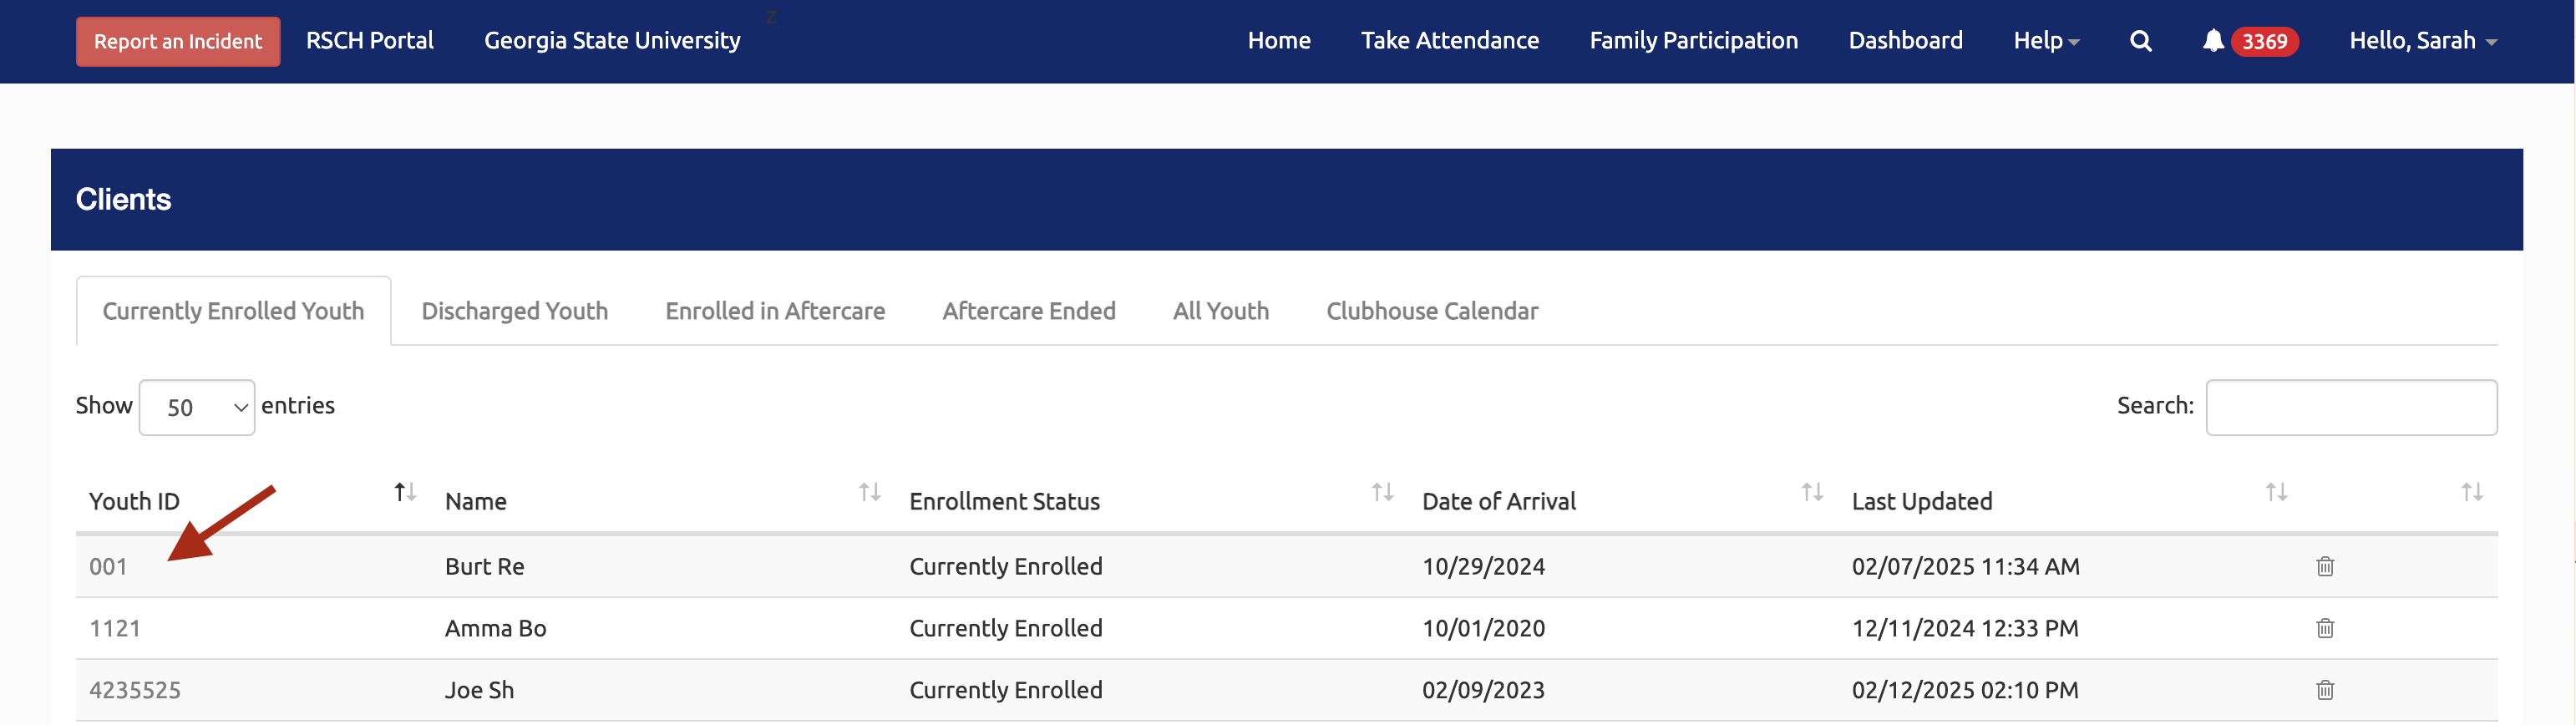Sort by Enrollment Status column
Screen dimensions: 2576x725
1004,501
